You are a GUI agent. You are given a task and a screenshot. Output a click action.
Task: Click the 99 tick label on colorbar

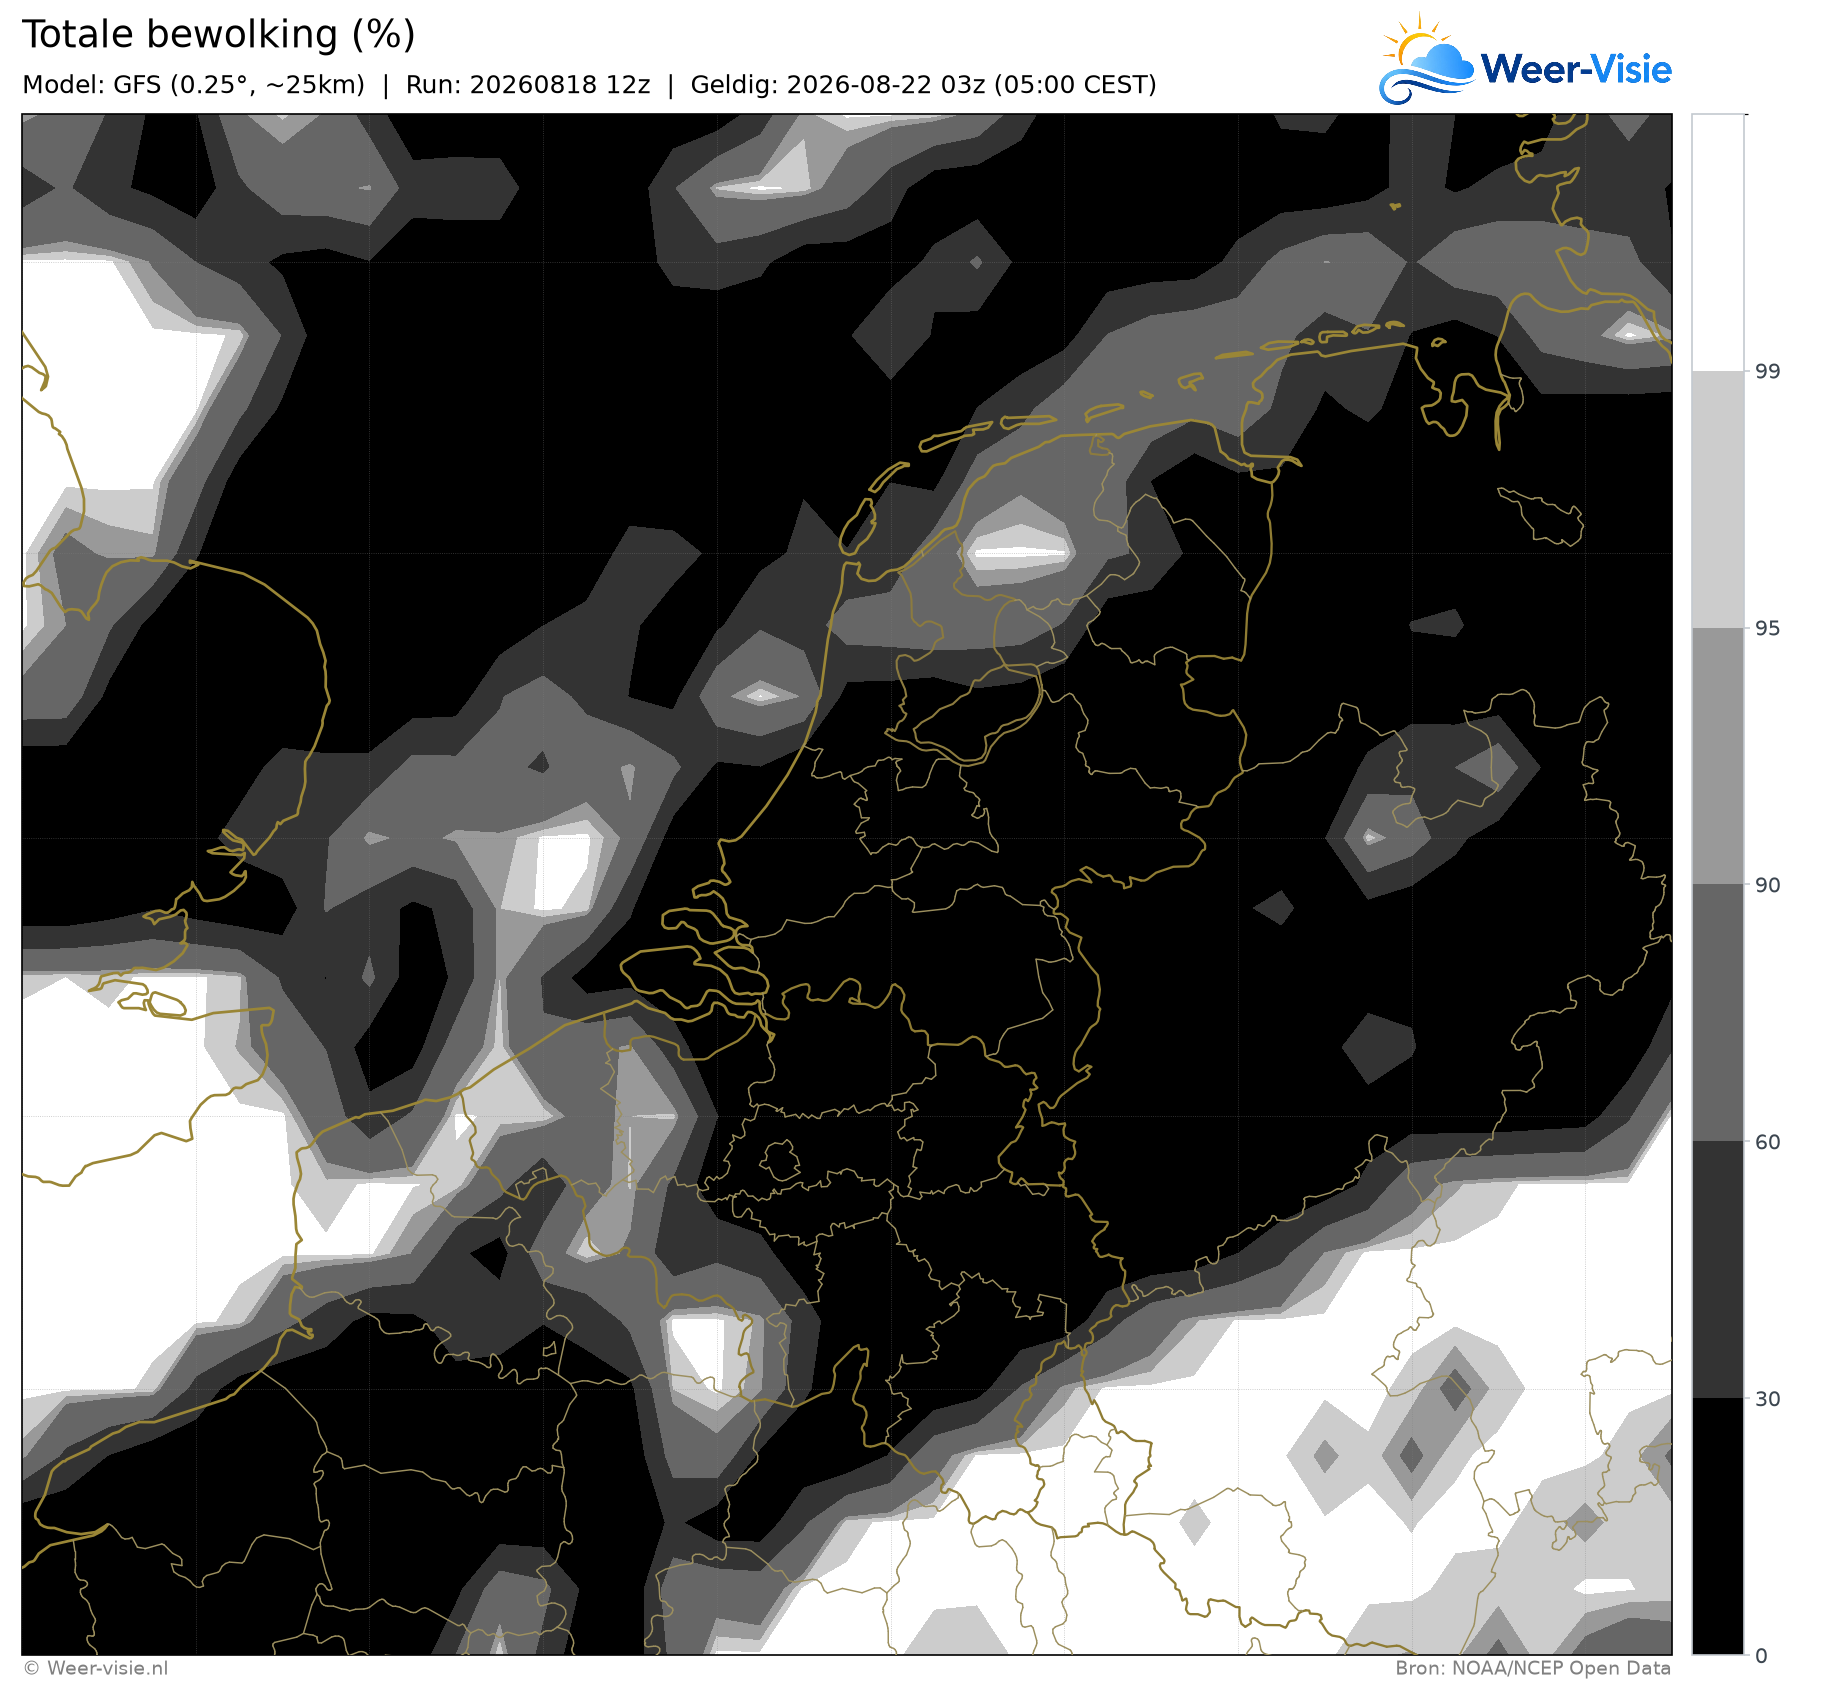(x=1768, y=372)
